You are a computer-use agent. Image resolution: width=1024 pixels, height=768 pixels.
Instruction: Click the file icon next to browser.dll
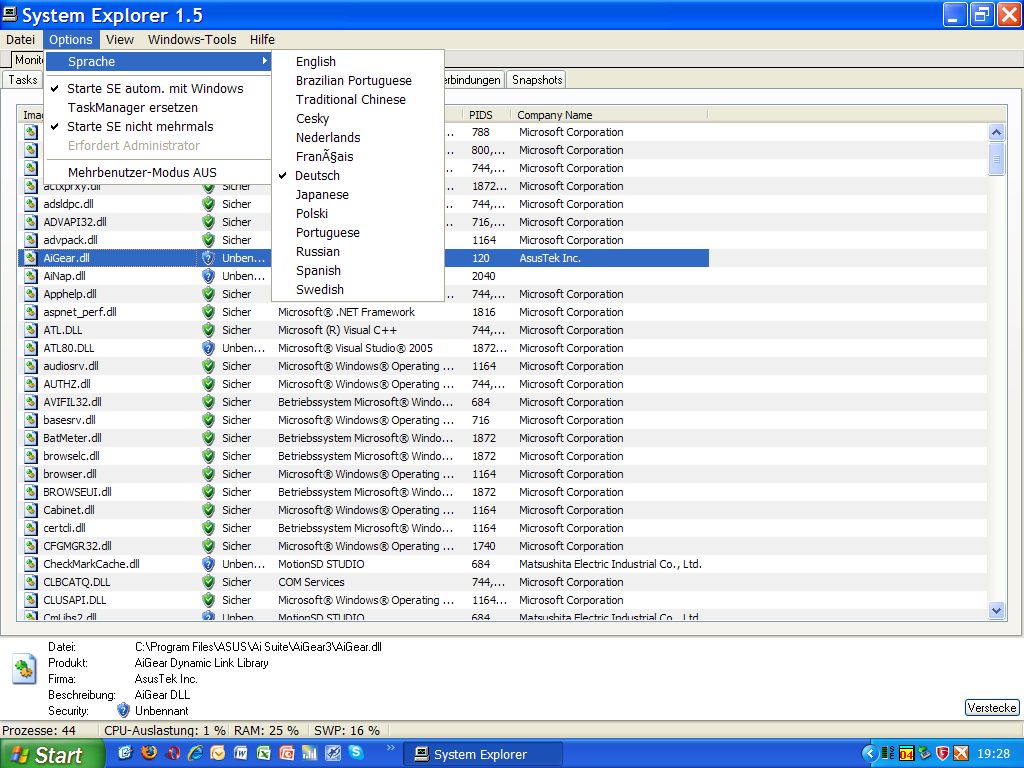(x=31, y=474)
